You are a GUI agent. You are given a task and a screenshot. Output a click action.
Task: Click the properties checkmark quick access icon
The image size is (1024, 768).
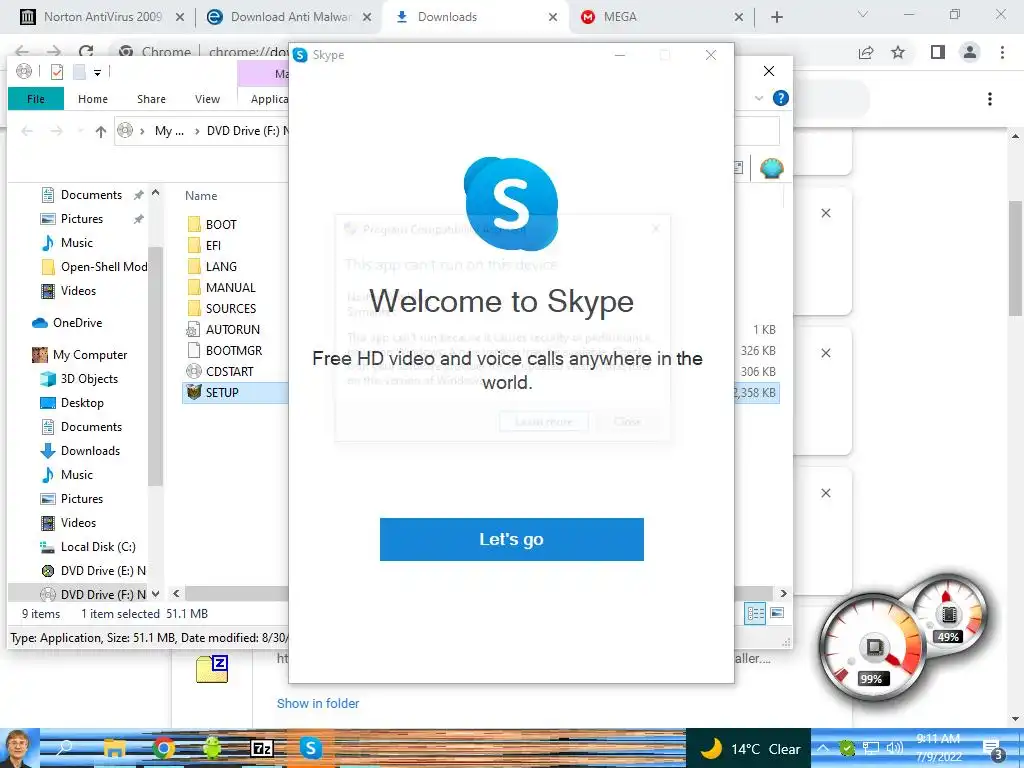(x=57, y=72)
